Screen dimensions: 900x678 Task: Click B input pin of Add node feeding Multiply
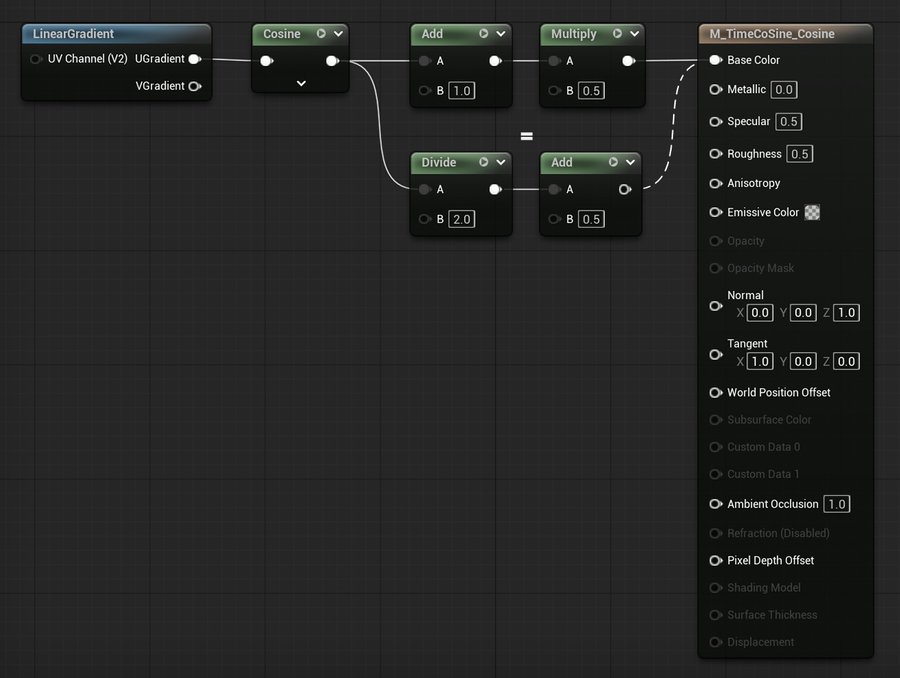(x=425, y=91)
